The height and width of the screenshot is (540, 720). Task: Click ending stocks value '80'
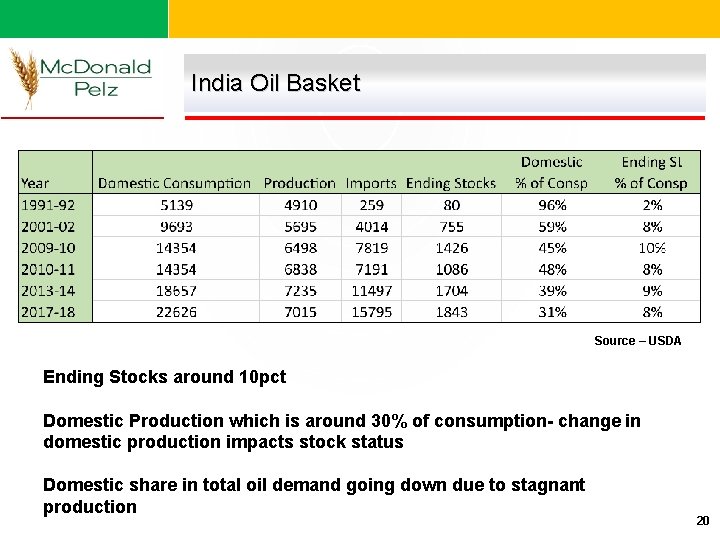click(x=452, y=205)
